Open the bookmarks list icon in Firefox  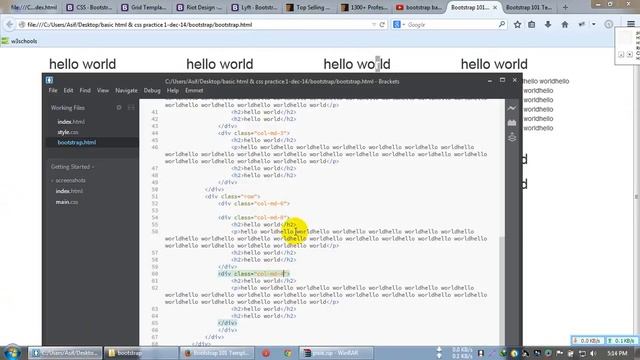tap(531, 24)
